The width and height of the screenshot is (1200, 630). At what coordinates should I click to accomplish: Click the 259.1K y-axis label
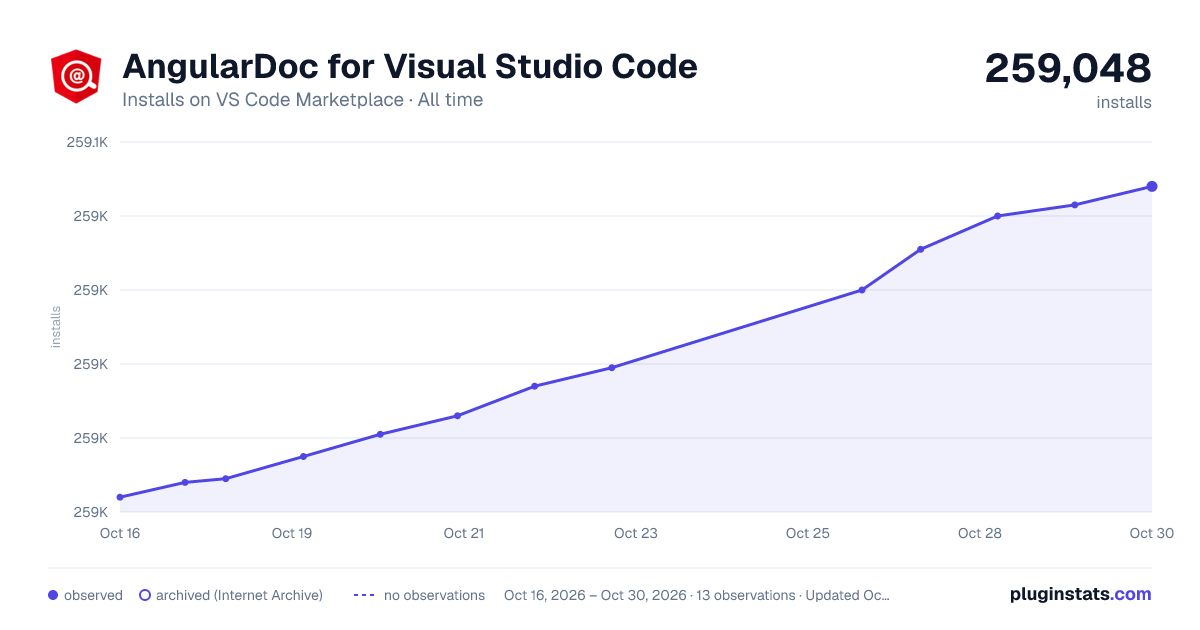(87, 142)
